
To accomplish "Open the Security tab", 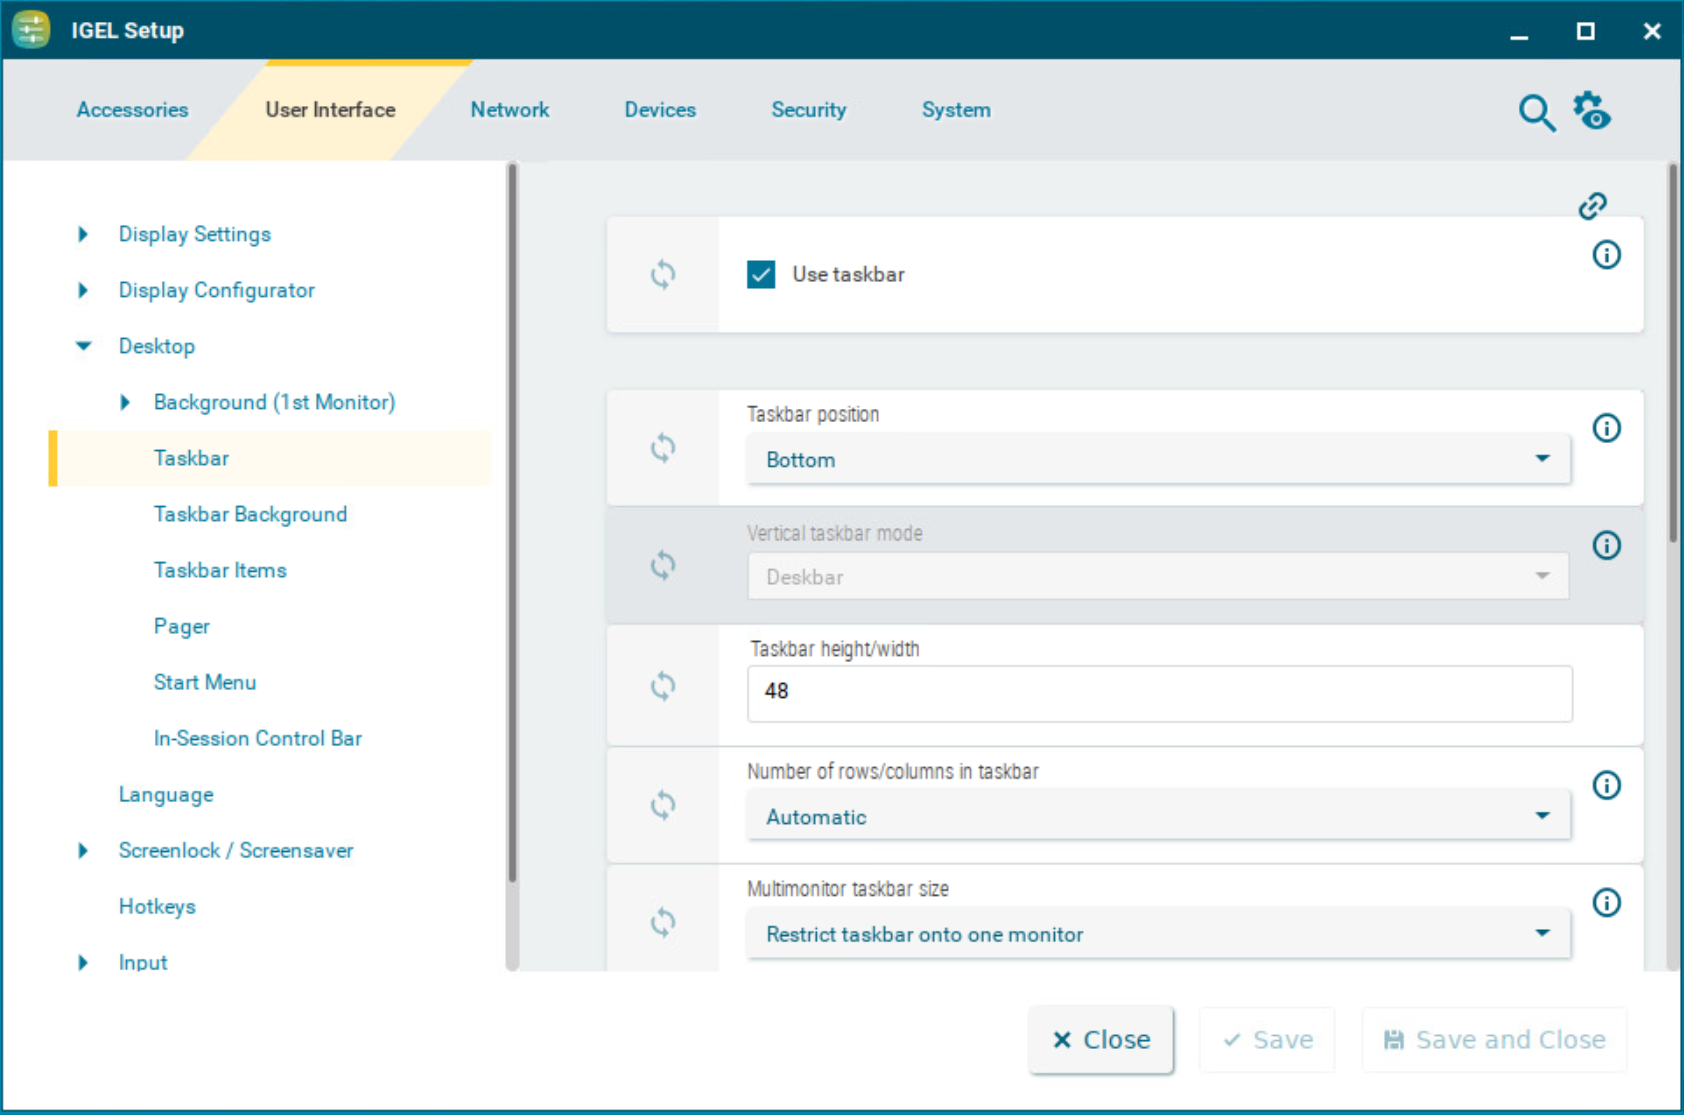I will [x=808, y=110].
